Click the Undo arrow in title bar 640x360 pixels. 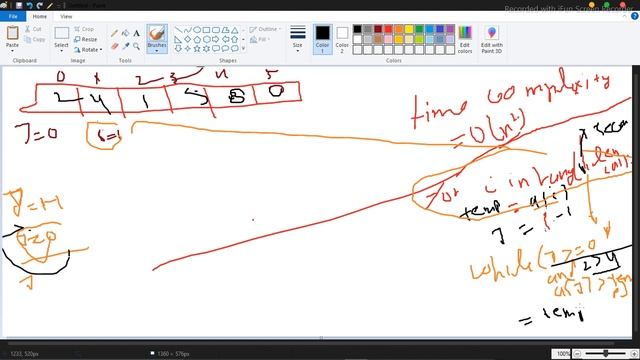tap(29, 5)
